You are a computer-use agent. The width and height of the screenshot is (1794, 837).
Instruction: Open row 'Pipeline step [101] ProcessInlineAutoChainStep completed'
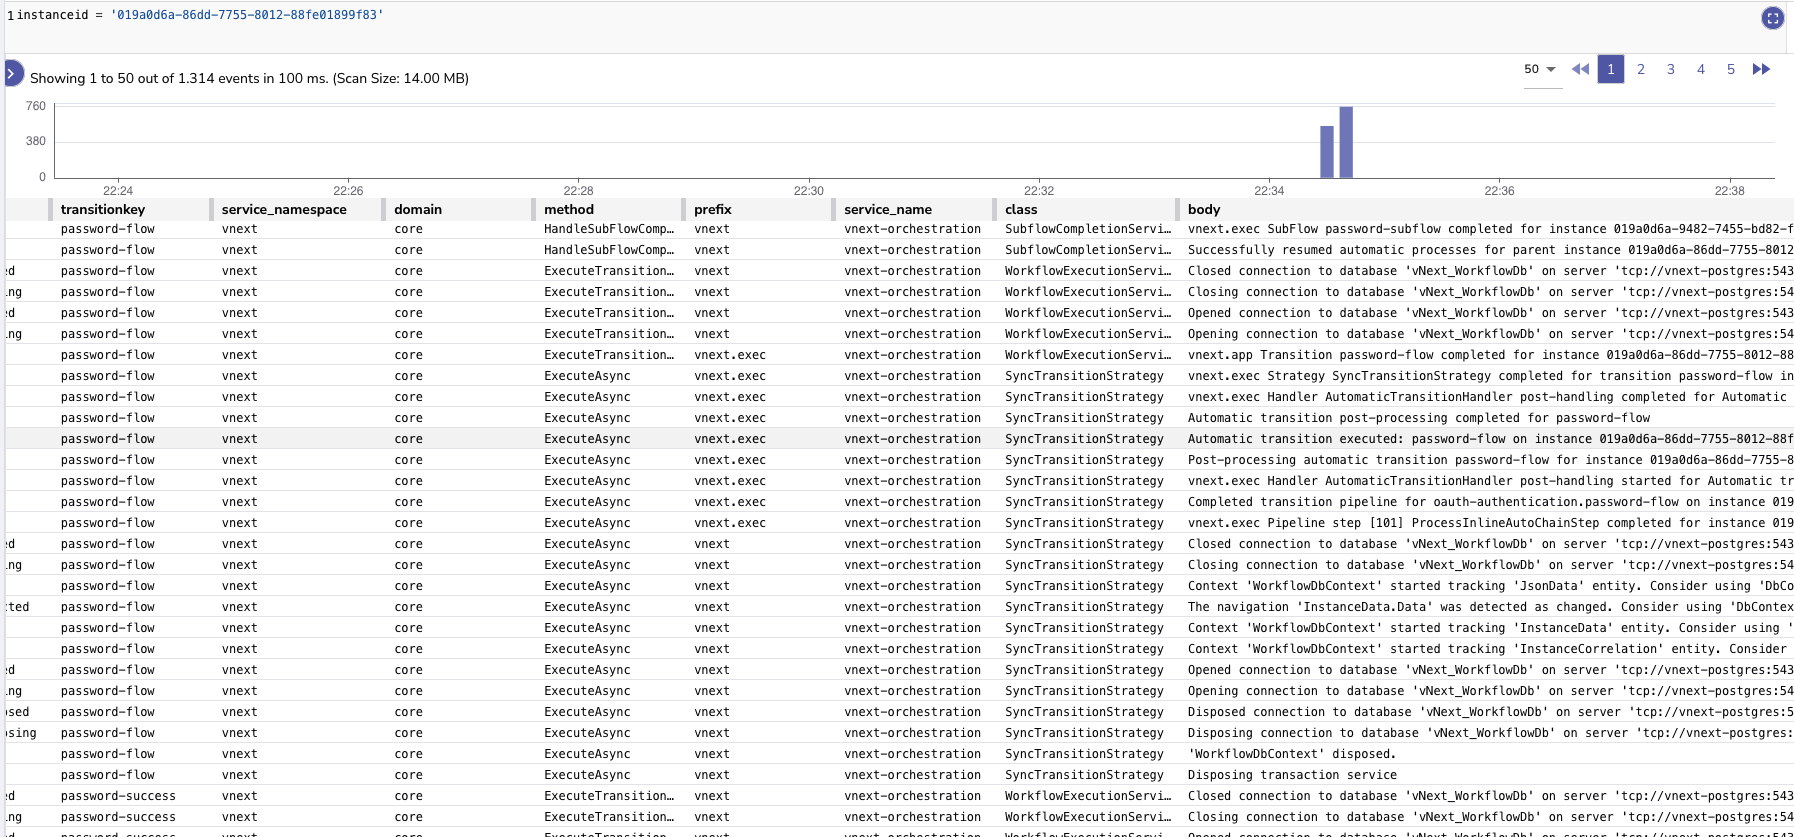[x=900, y=523]
